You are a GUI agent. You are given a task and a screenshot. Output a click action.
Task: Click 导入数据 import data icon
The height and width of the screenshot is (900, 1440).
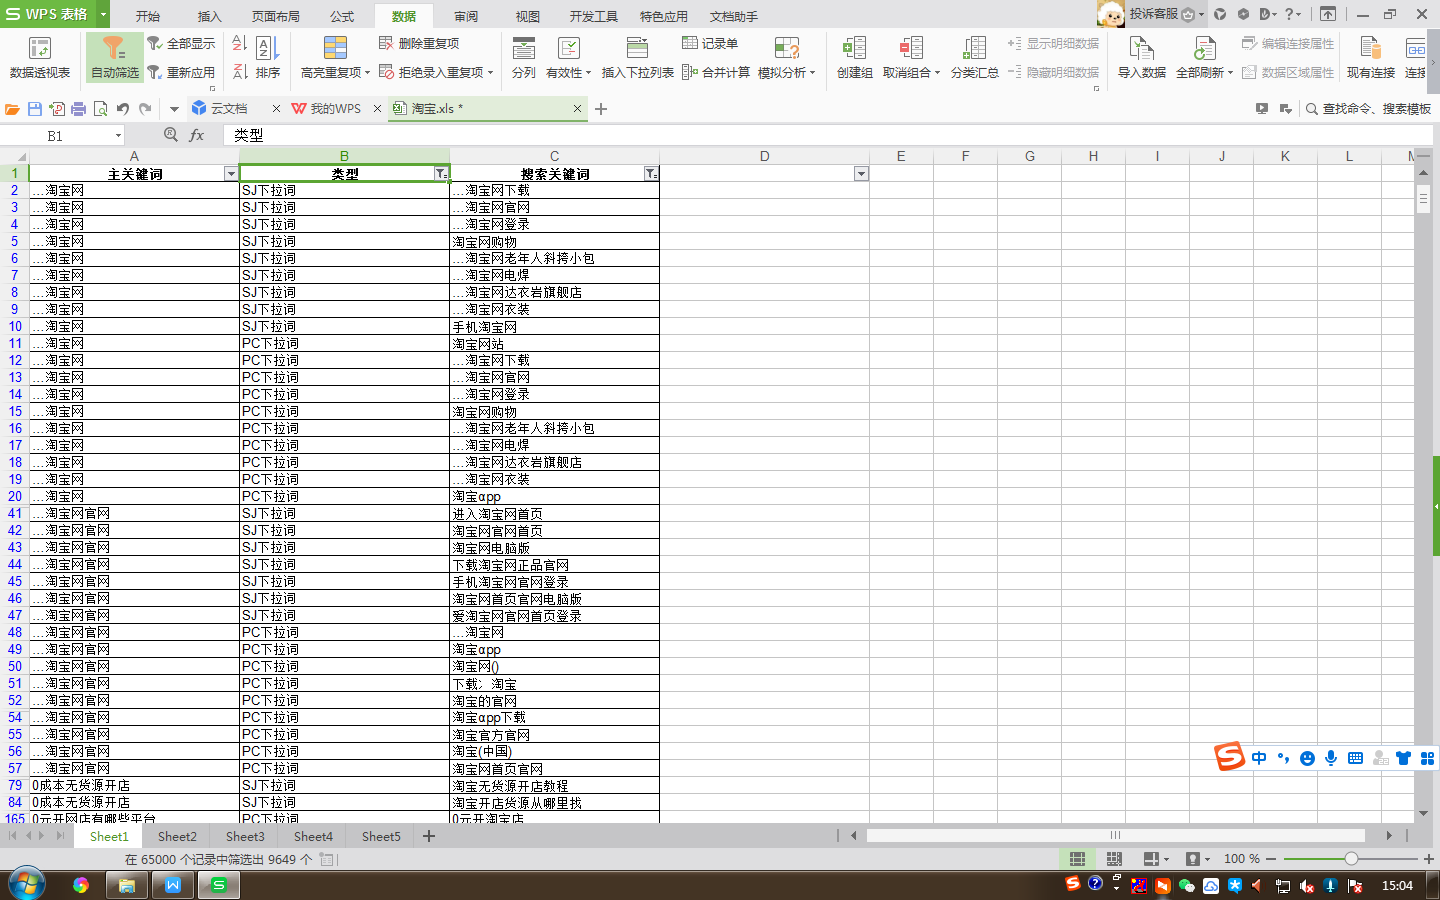tap(1142, 58)
